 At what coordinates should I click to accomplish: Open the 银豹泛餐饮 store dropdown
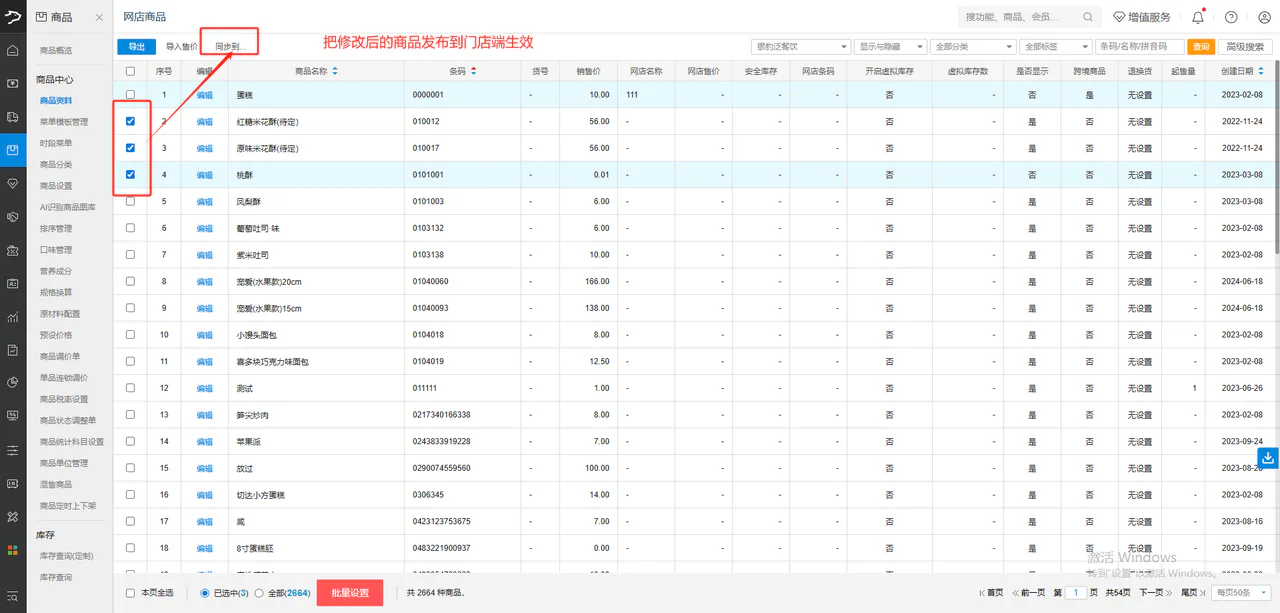pos(800,47)
